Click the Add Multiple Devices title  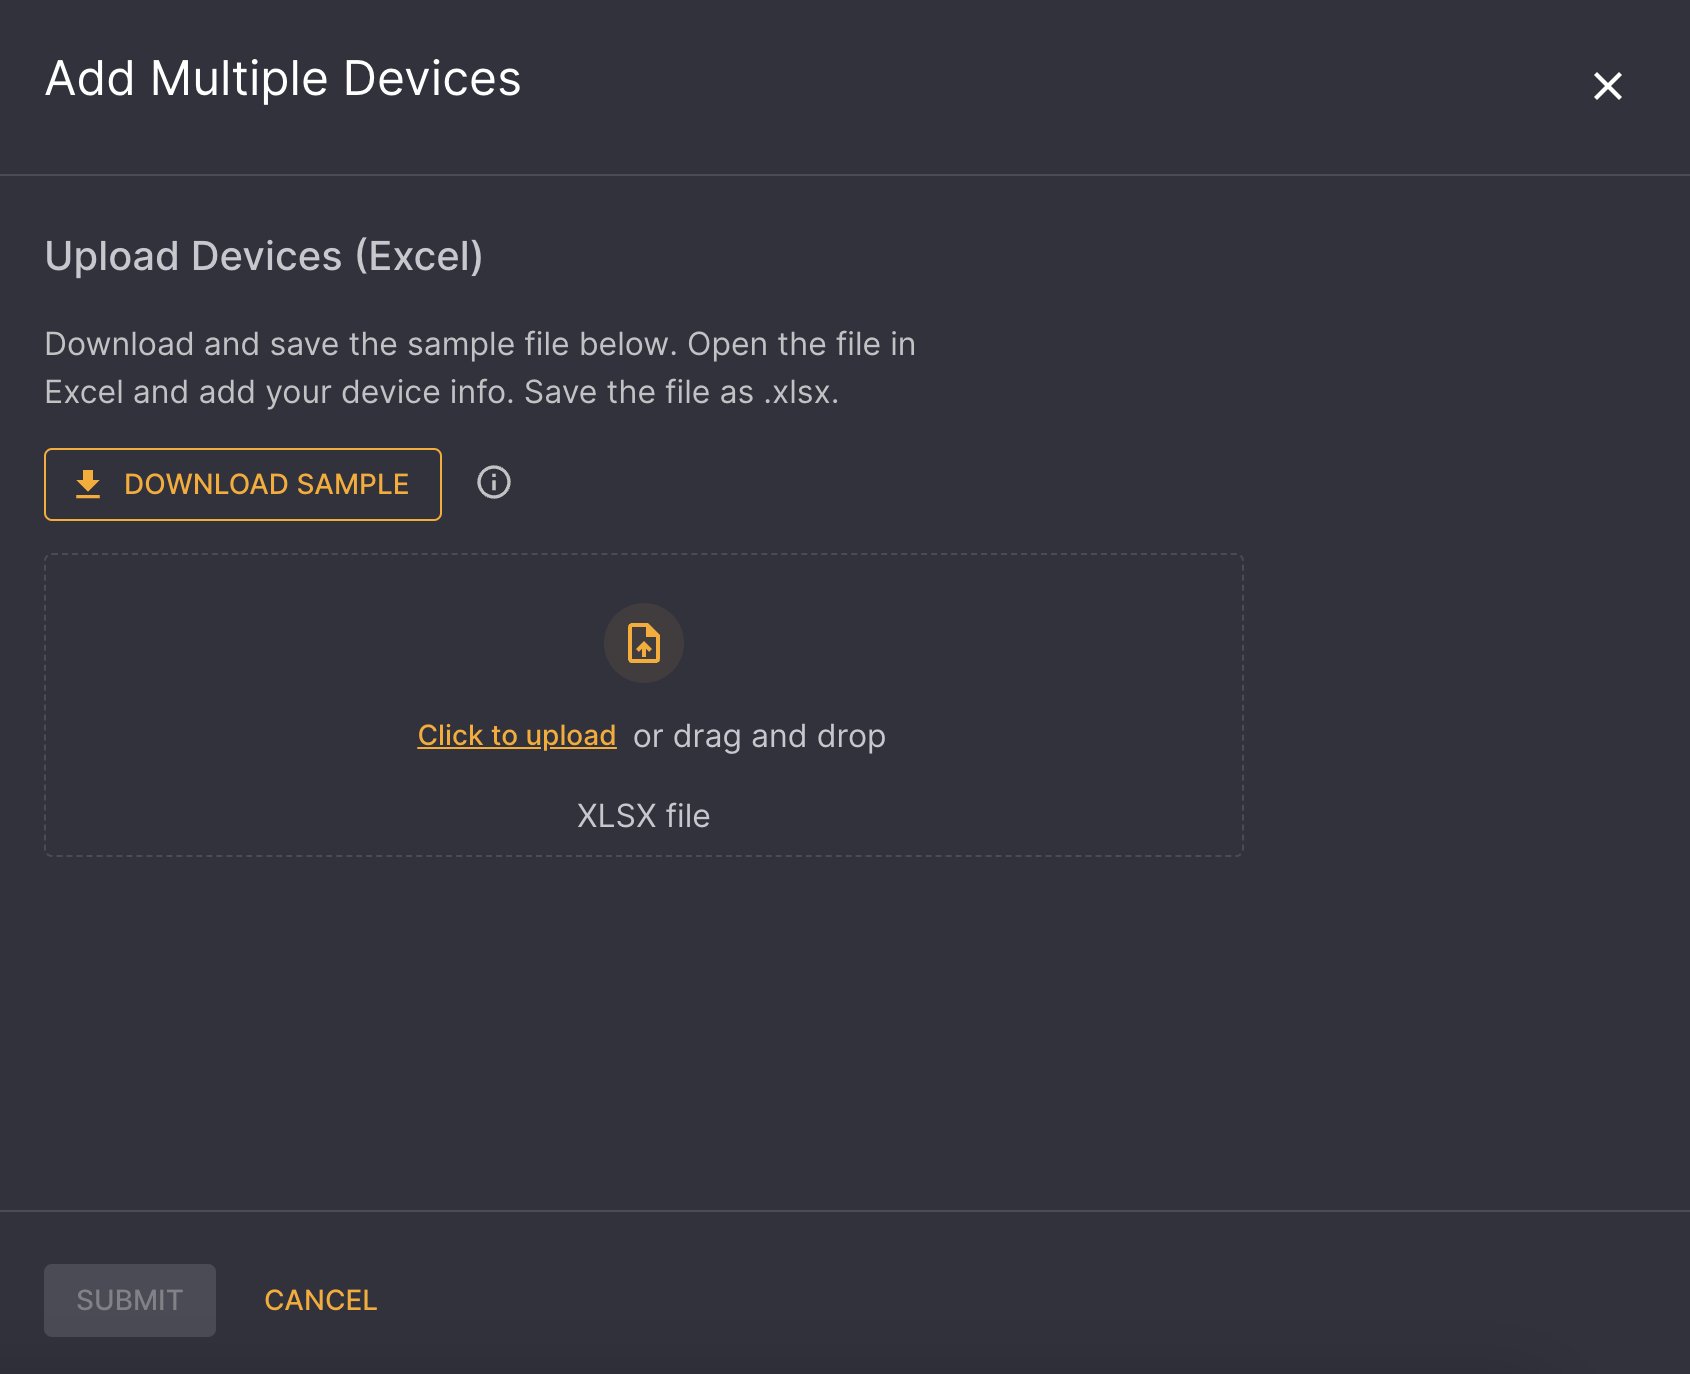283,79
